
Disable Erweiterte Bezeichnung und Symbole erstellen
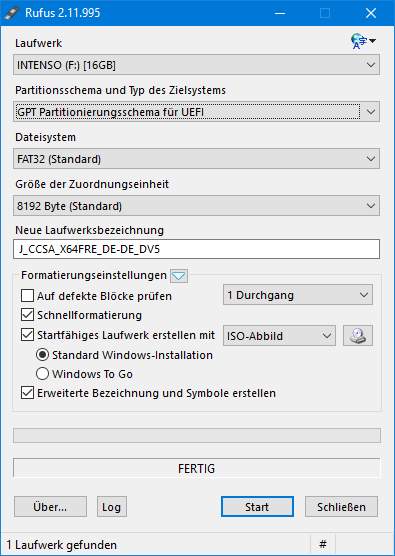point(27,393)
